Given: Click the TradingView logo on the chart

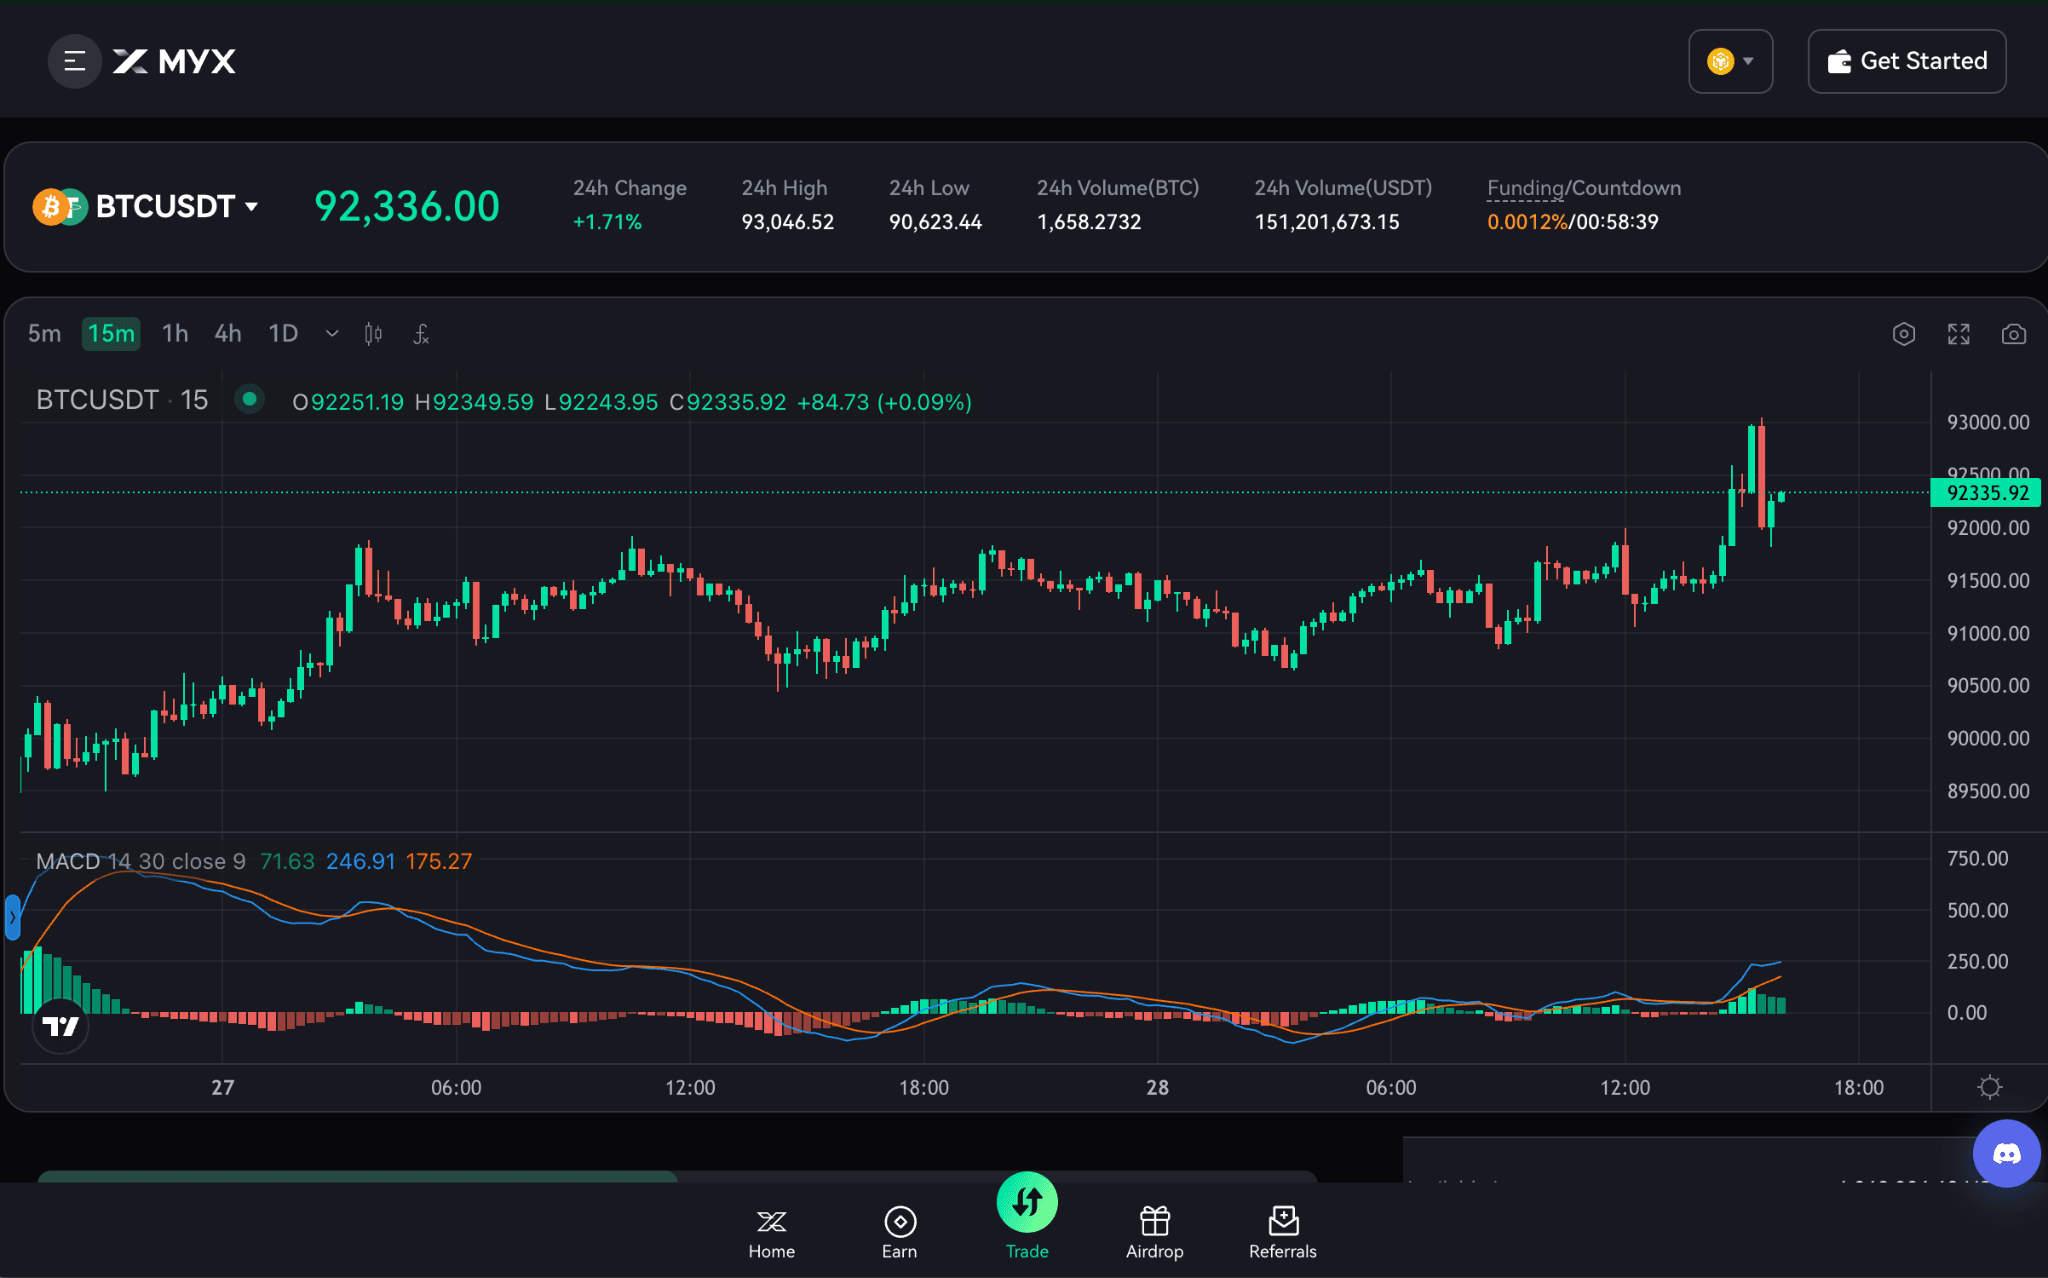Looking at the screenshot, I should click(x=60, y=1026).
